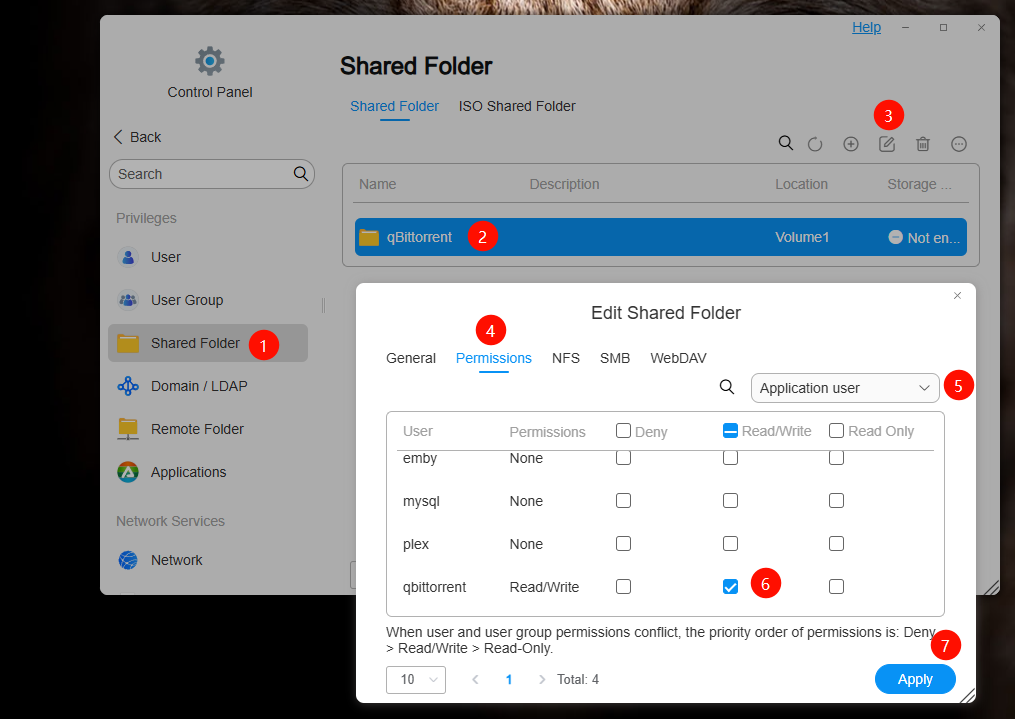Click page number 1 in pagination
Viewport: 1015px width, 719px height.
tap(509, 680)
